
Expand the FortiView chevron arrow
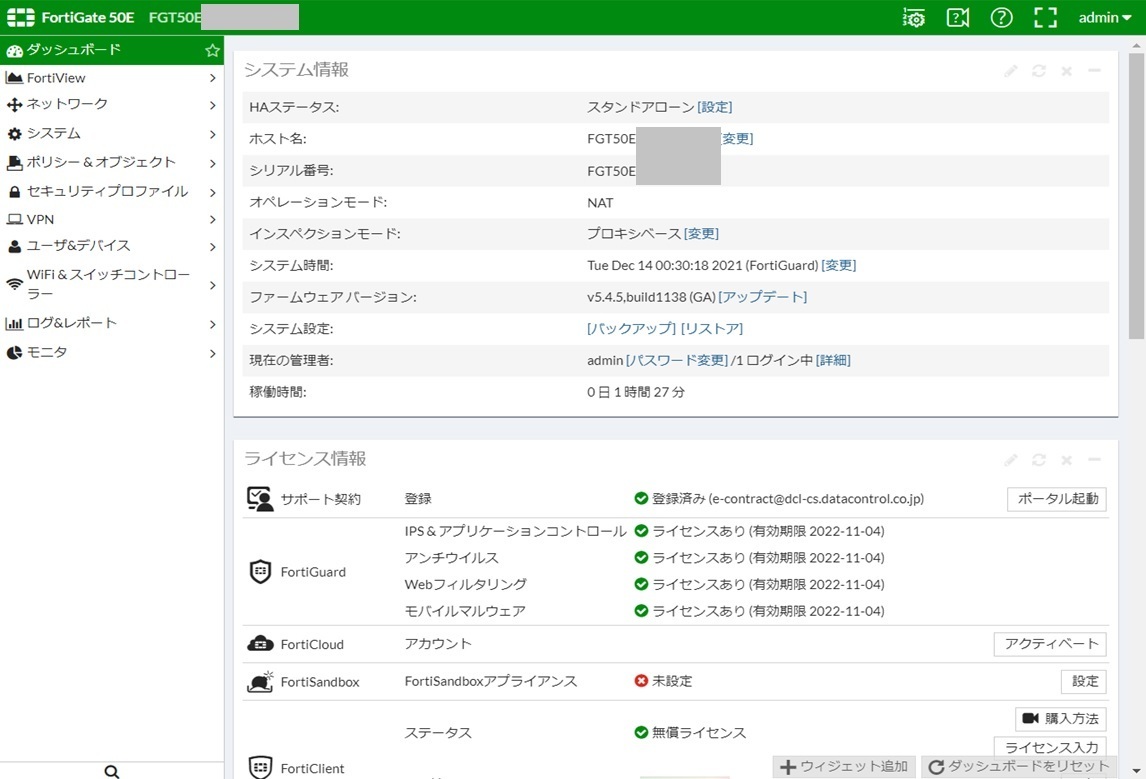click(x=212, y=77)
